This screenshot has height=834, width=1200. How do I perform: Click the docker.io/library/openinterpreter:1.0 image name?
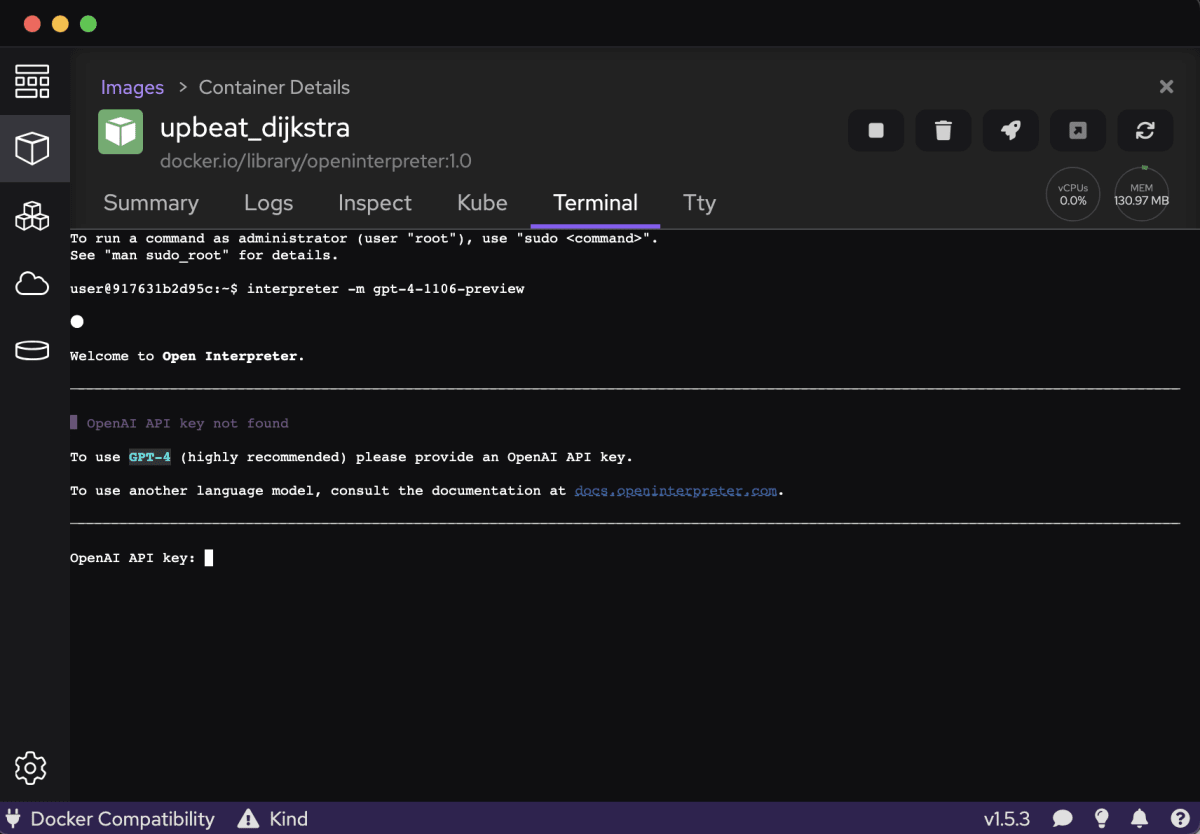(x=316, y=160)
